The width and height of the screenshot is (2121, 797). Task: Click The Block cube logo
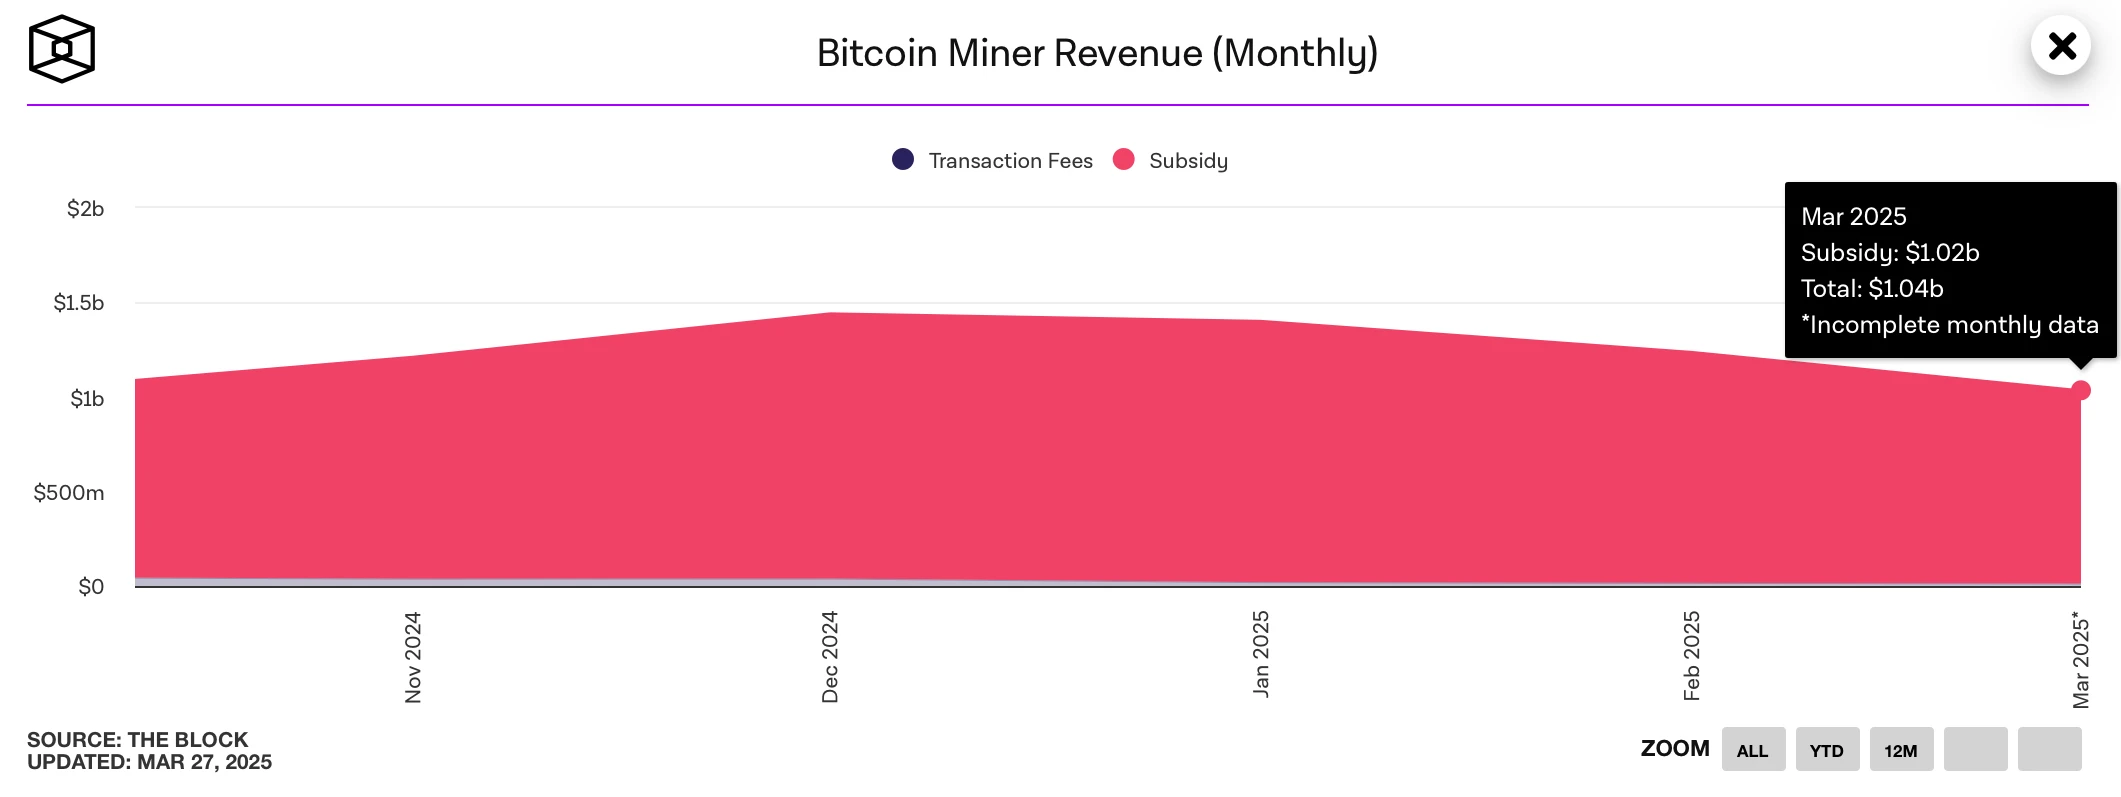(x=61, y=49)
